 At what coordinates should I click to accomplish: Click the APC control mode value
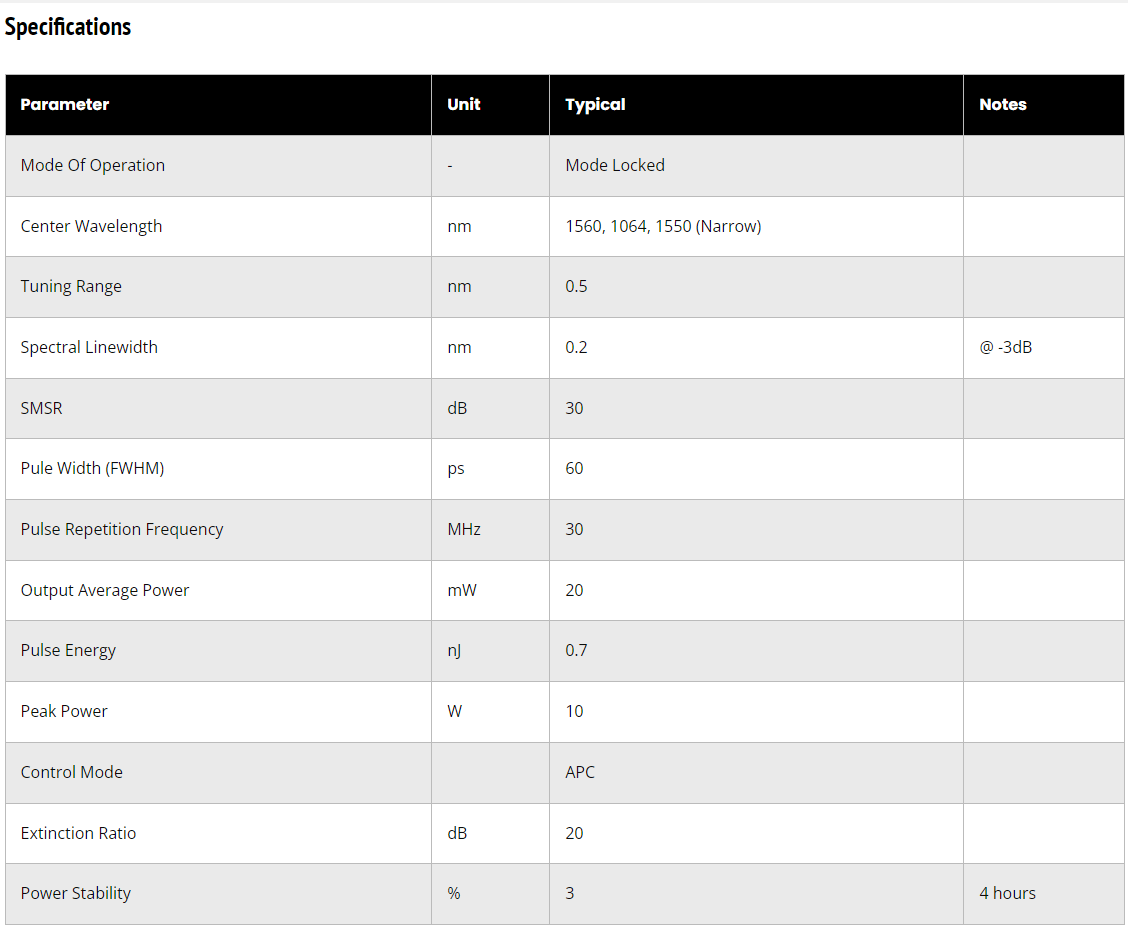(x=580, y=772)
